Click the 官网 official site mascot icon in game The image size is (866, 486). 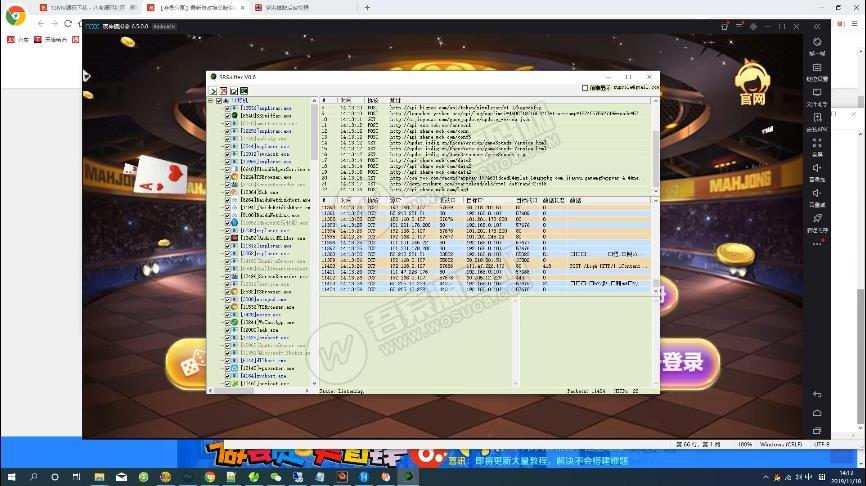pos(752,83)
